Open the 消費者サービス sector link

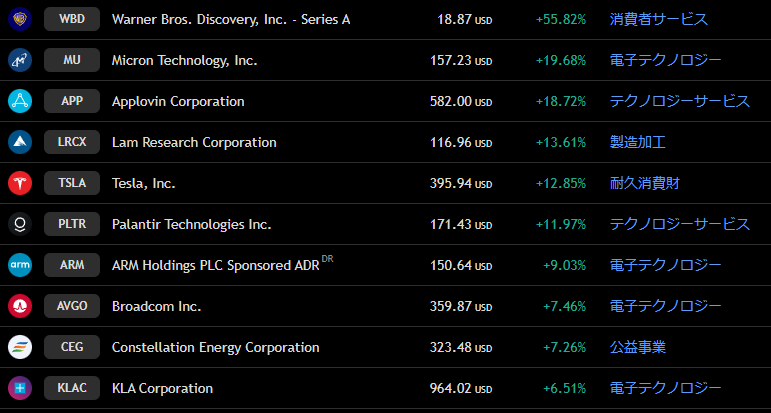tap(658, 19)
